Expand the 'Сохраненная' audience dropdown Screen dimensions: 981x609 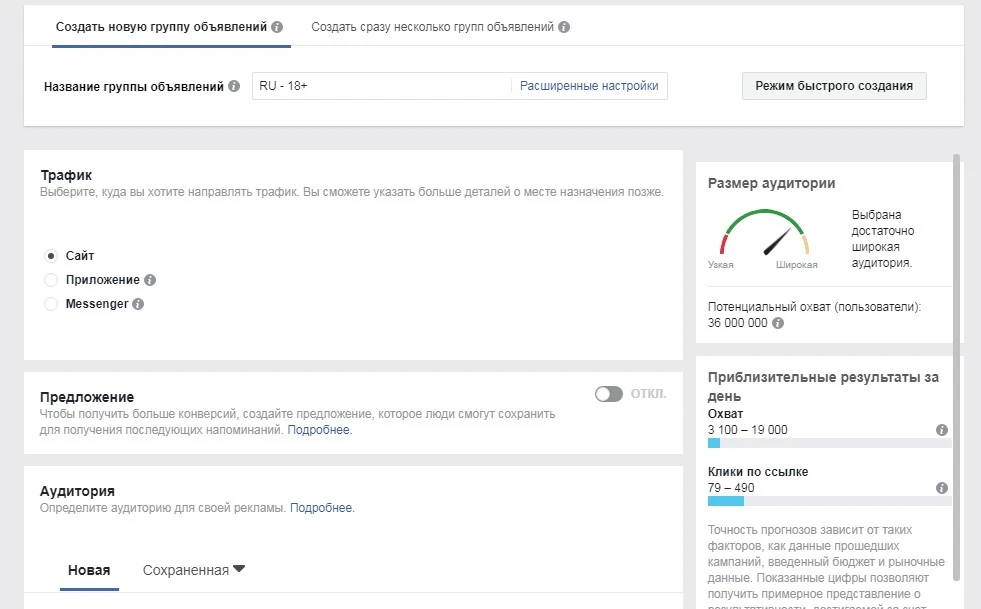tap(194, 570)
